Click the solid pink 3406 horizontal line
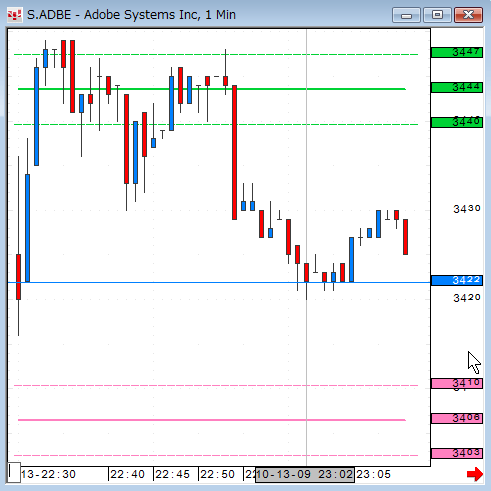Viewport: 491px width, 491px height. (212, 420)
